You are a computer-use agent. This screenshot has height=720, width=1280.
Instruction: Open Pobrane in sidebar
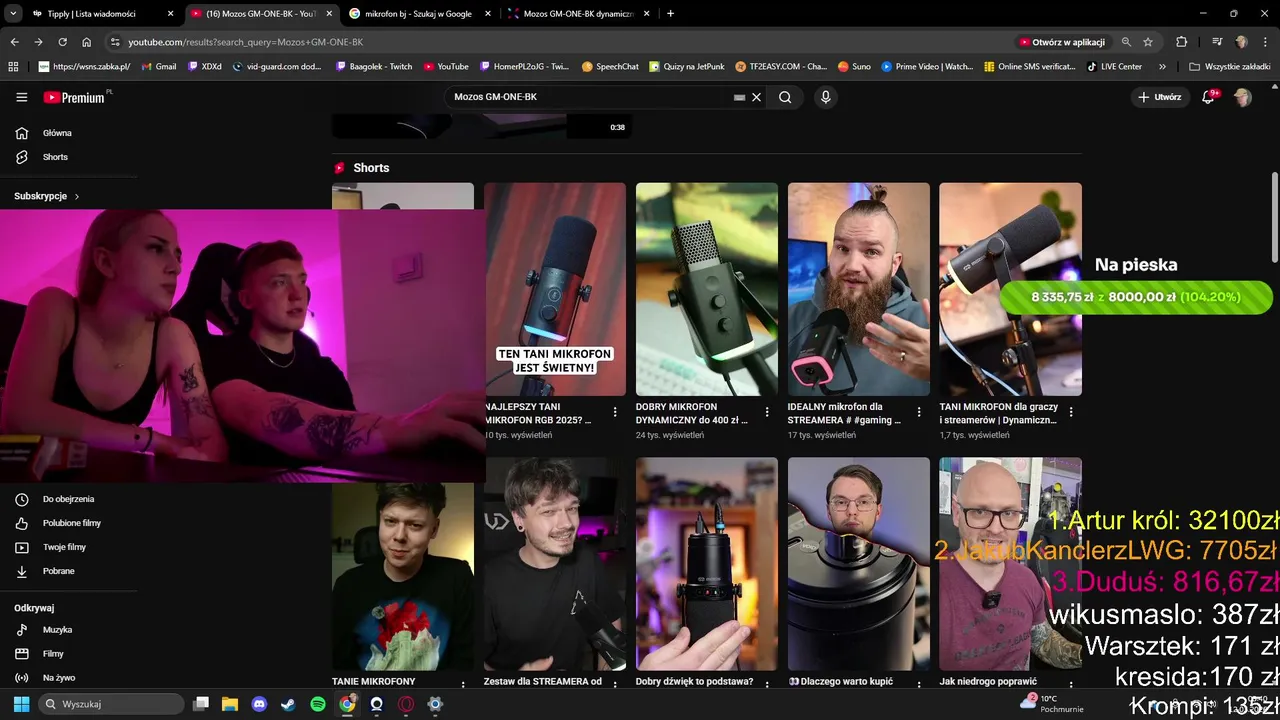click(58, 571)
